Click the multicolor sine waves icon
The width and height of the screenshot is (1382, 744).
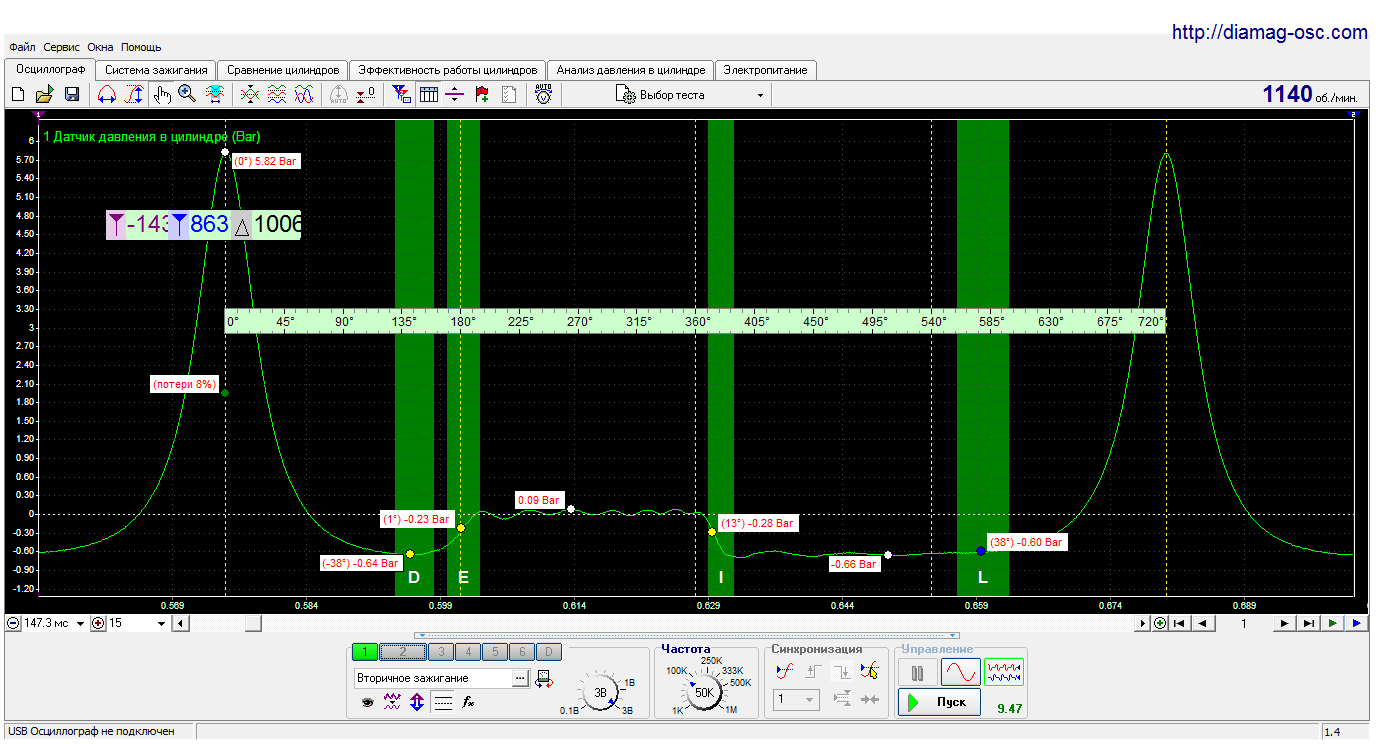304,94
